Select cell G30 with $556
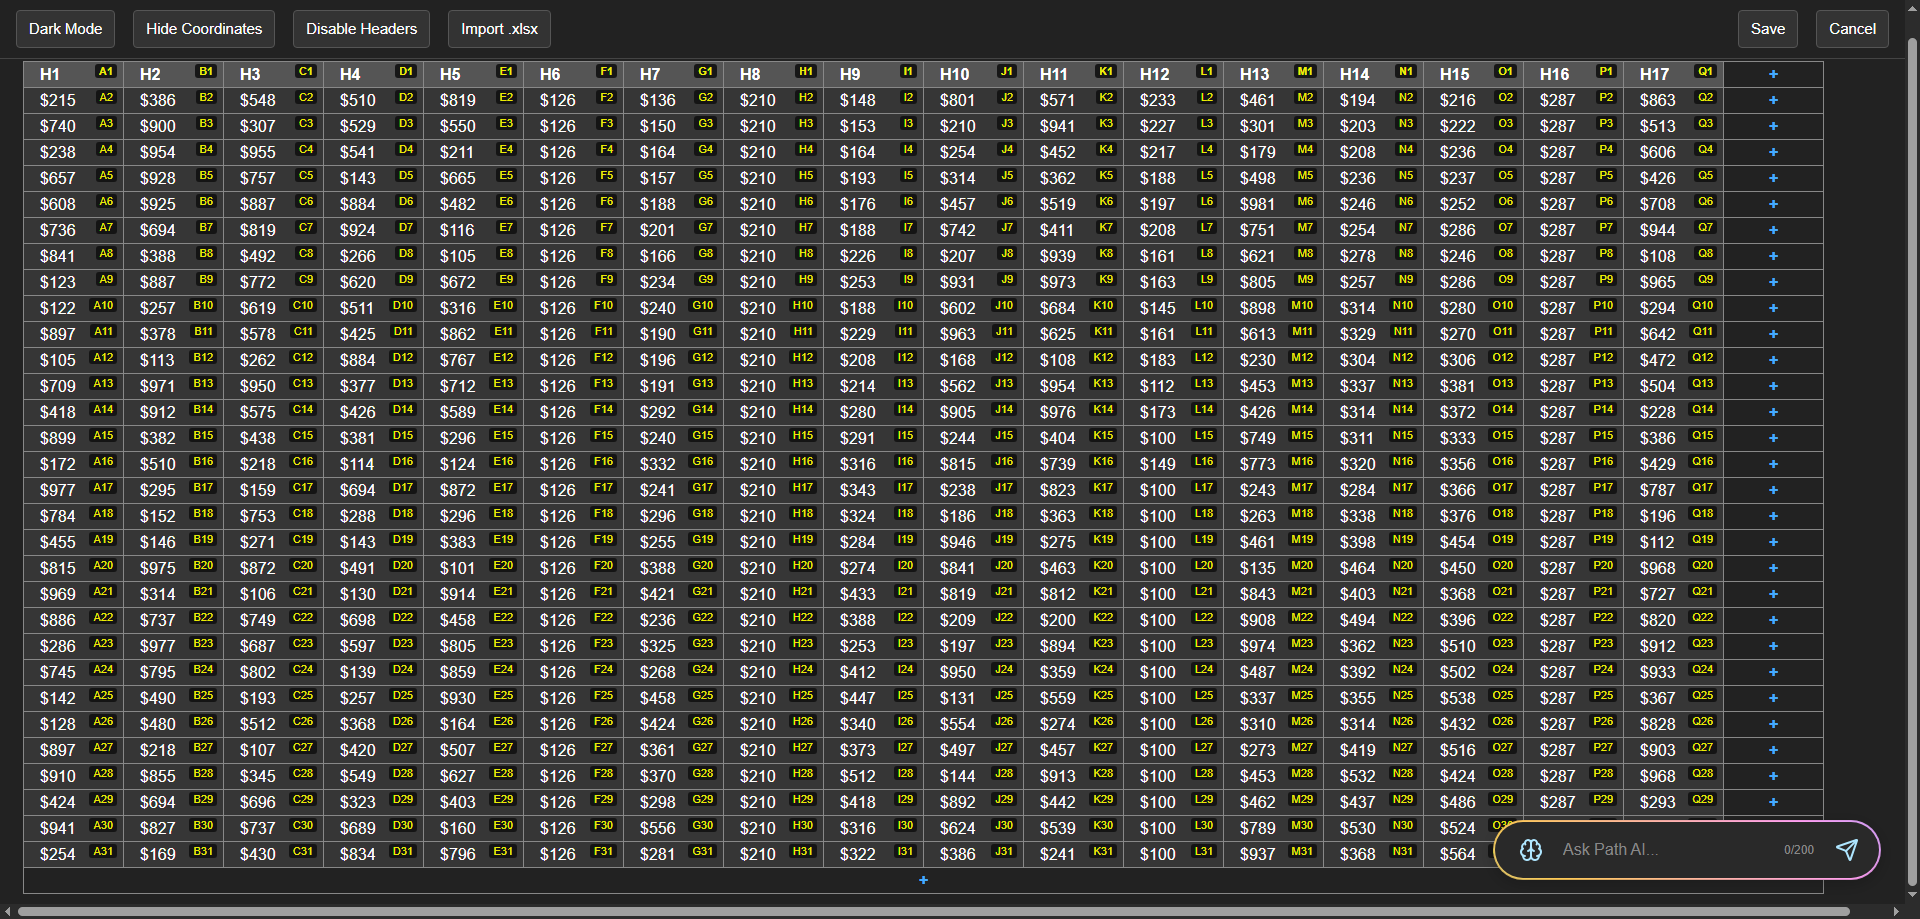Screen dimensions: 1920x919 [x=673, y=828]
